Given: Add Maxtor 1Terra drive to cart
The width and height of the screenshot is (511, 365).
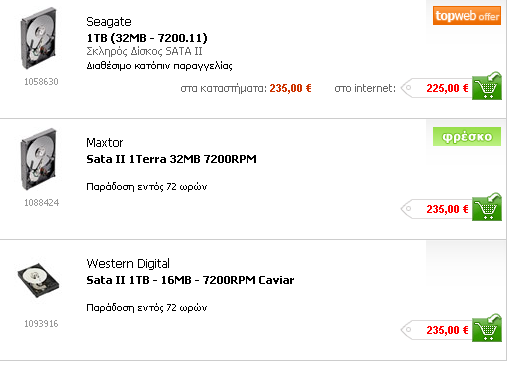Looking at the screenshot, I should 487,207.
